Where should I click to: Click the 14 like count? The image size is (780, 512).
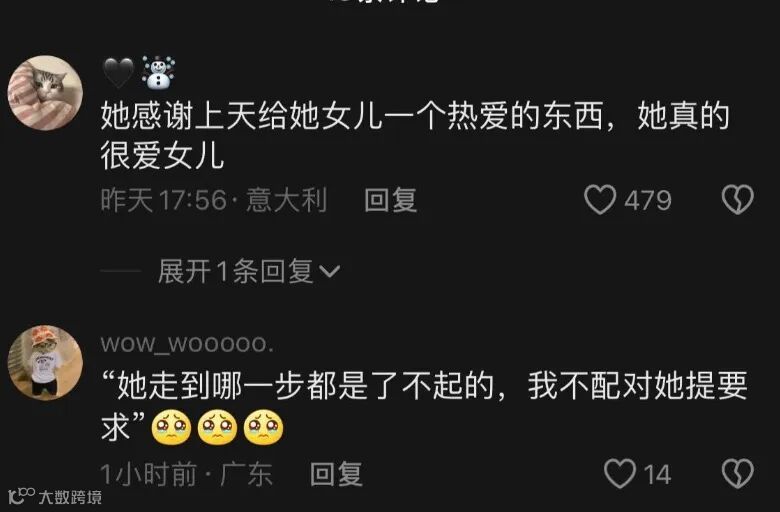pyautogui.click(x=658, y=474)
